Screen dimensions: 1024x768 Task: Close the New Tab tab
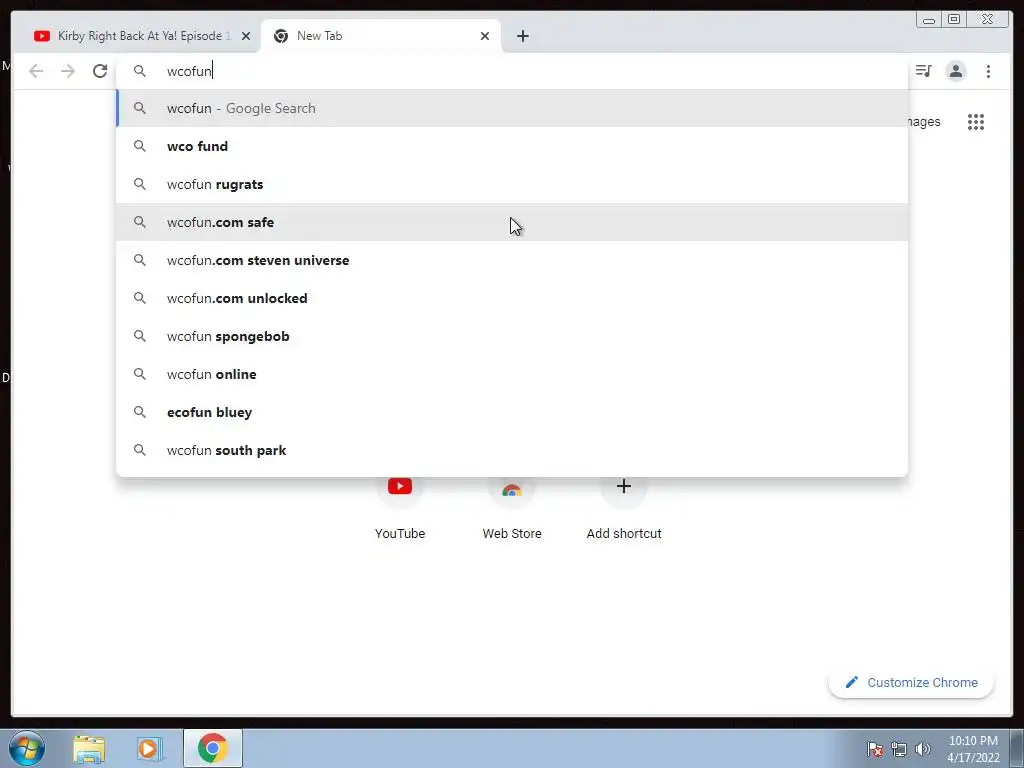tap(485, 36)
